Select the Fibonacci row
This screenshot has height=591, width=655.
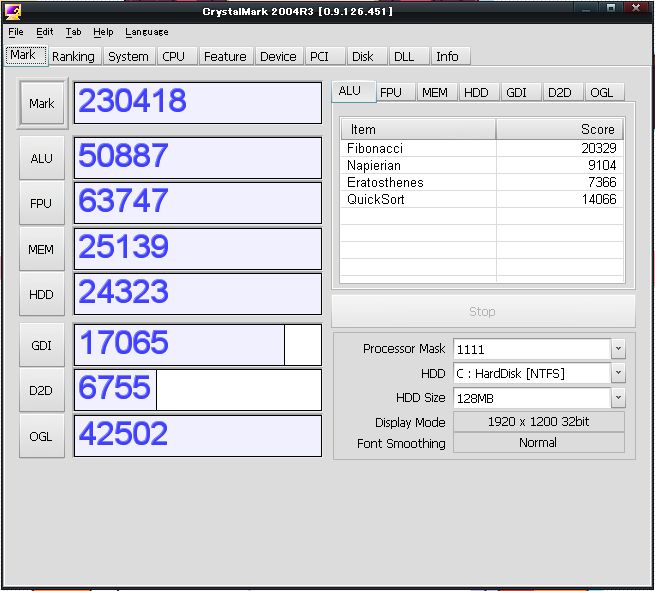point(482,148)
